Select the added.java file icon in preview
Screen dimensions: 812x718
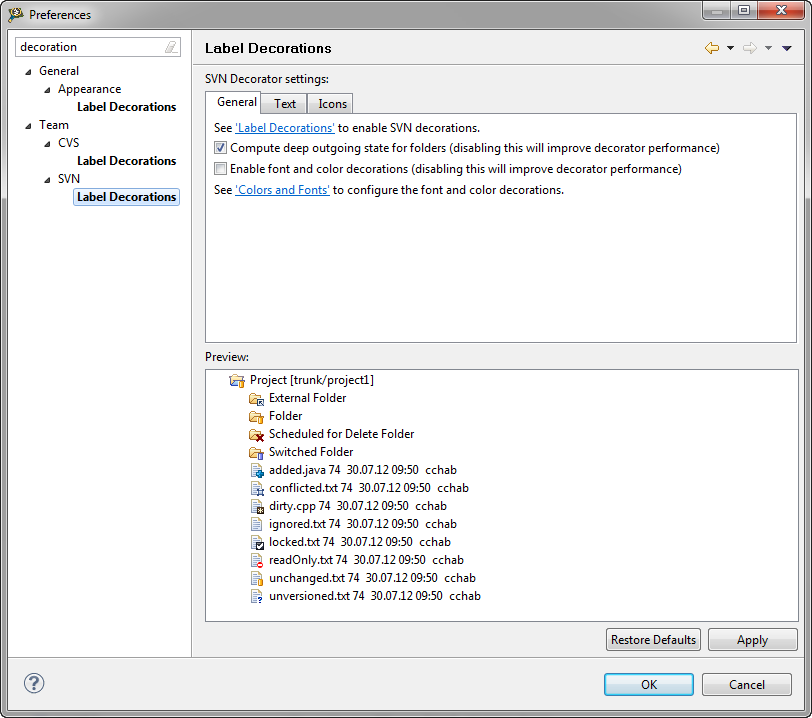pos(258,469)
